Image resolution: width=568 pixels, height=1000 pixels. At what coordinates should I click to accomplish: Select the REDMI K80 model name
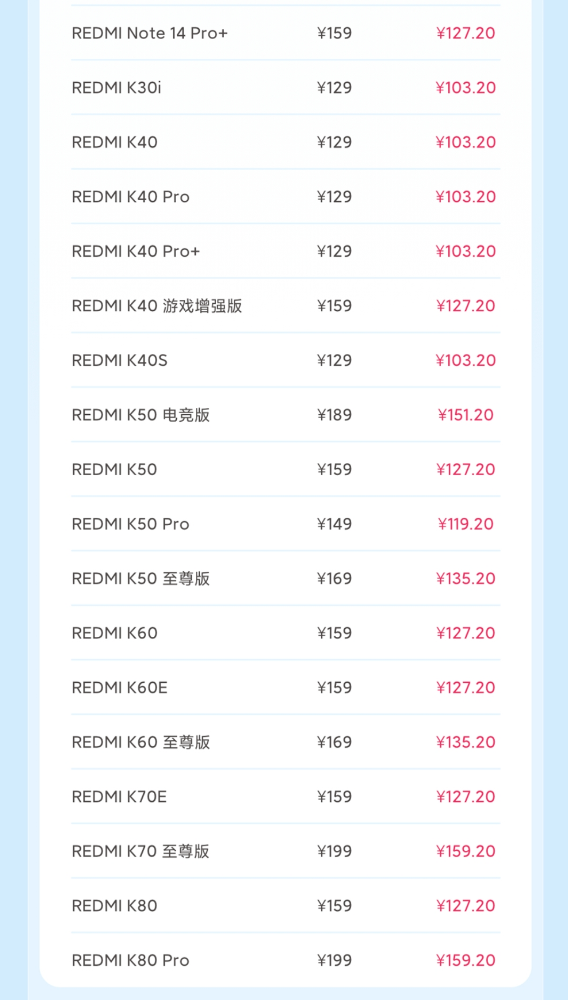(115, 906)
